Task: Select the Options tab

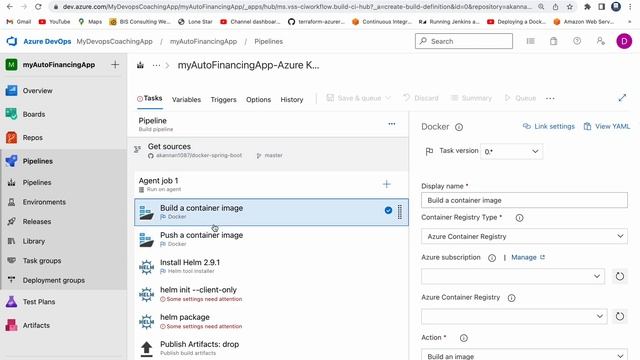Action: tap(258, 100)
